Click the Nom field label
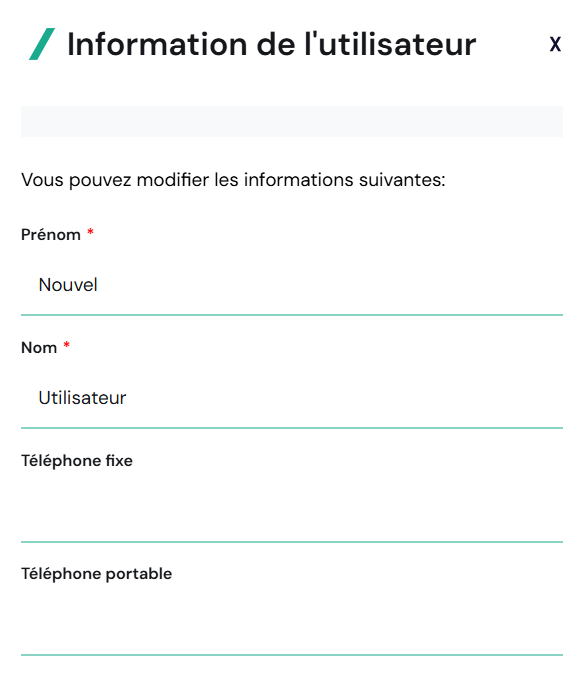 (x=39, y=348)
